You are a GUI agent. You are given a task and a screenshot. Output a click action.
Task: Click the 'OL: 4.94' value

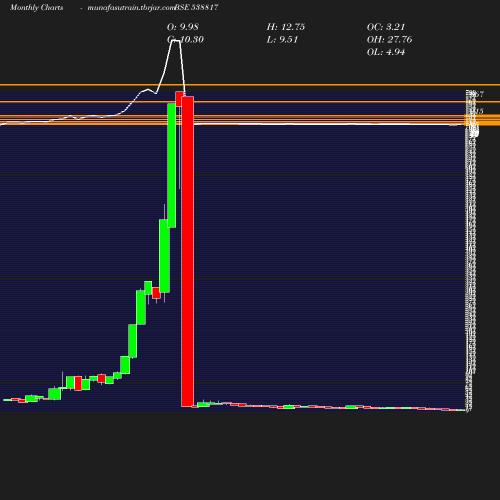tap(386, 52)
